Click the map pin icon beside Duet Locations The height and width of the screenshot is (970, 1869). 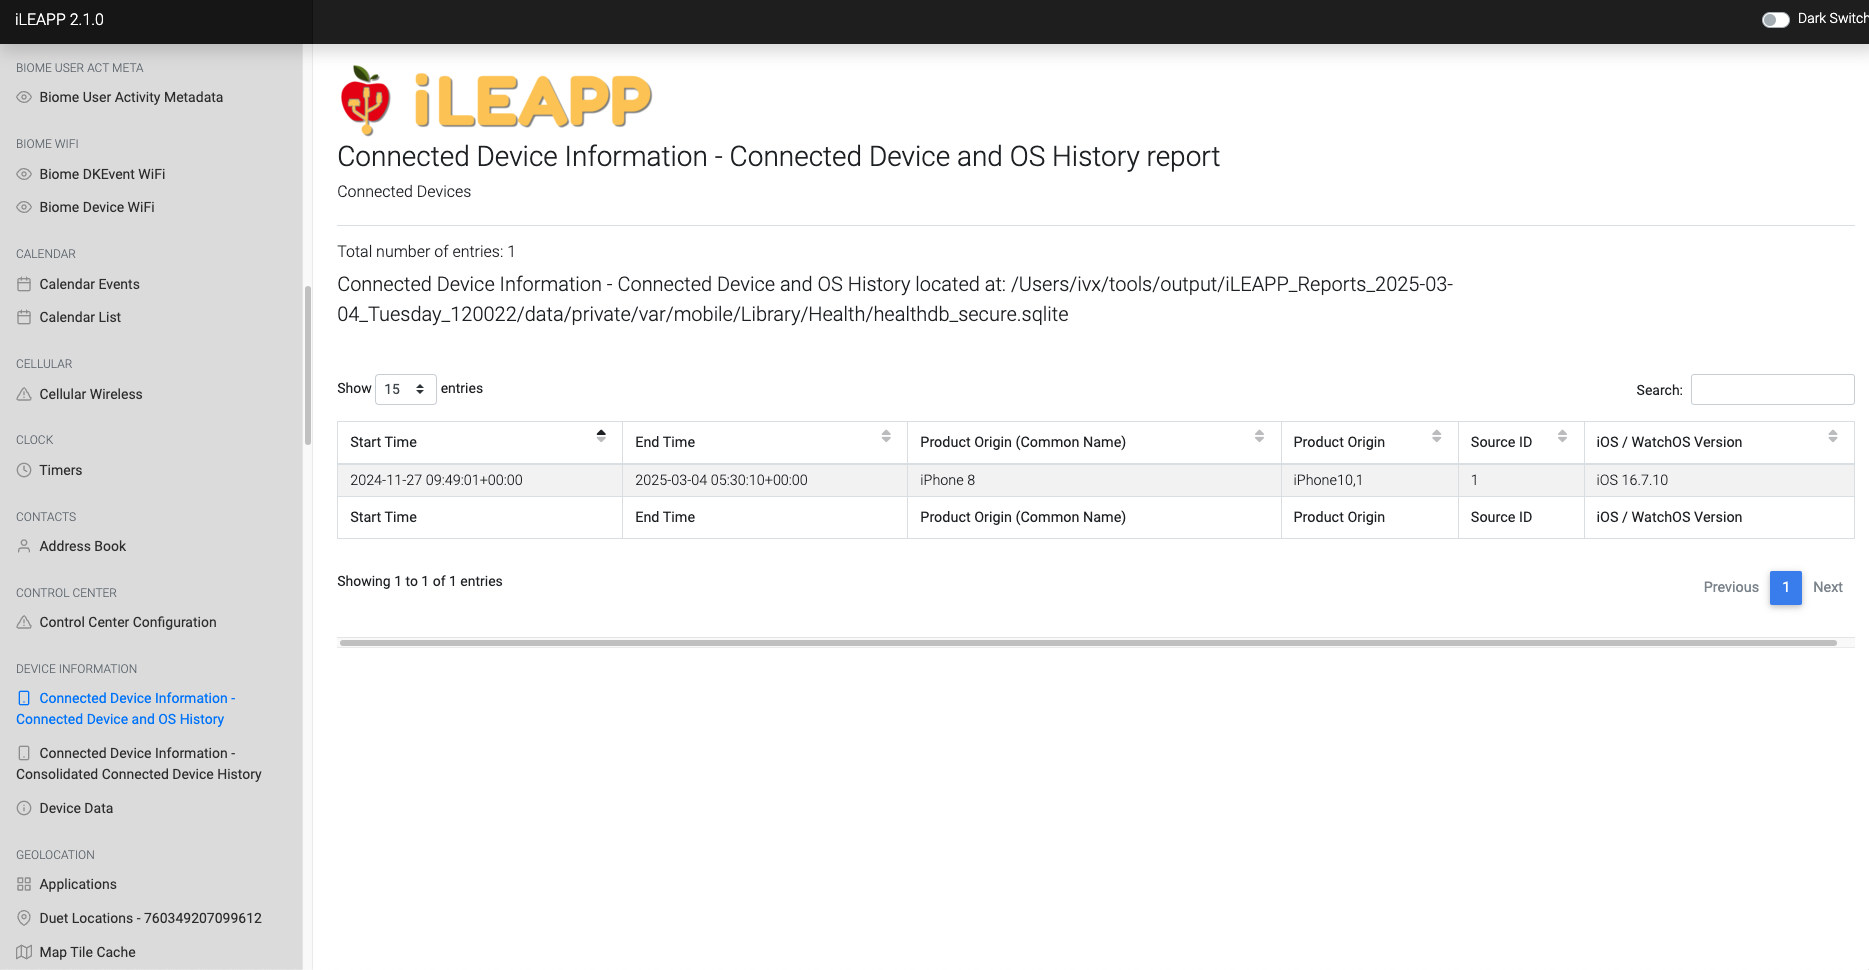tap(24, 918)
